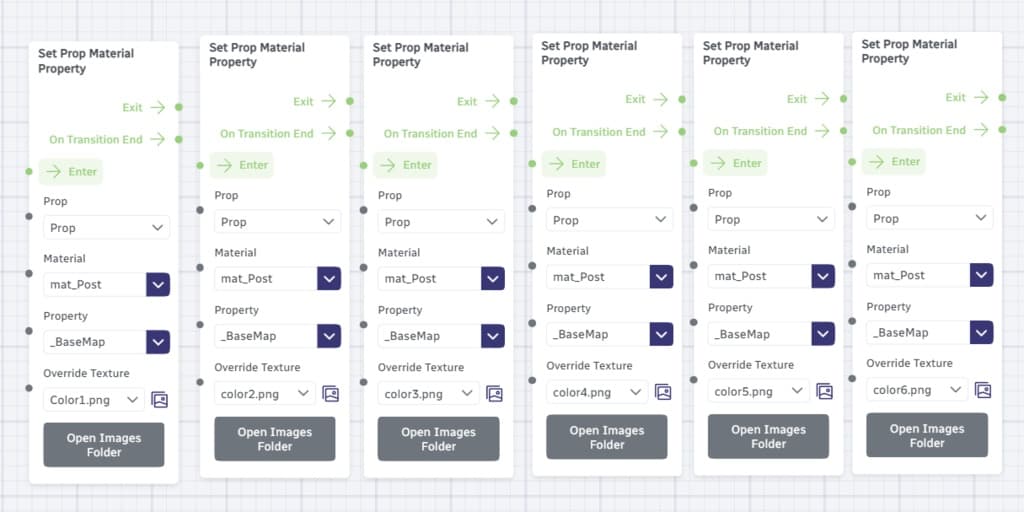
Task: Expand Override Texture dropdown showing color3.png
Action: (428, 394)
